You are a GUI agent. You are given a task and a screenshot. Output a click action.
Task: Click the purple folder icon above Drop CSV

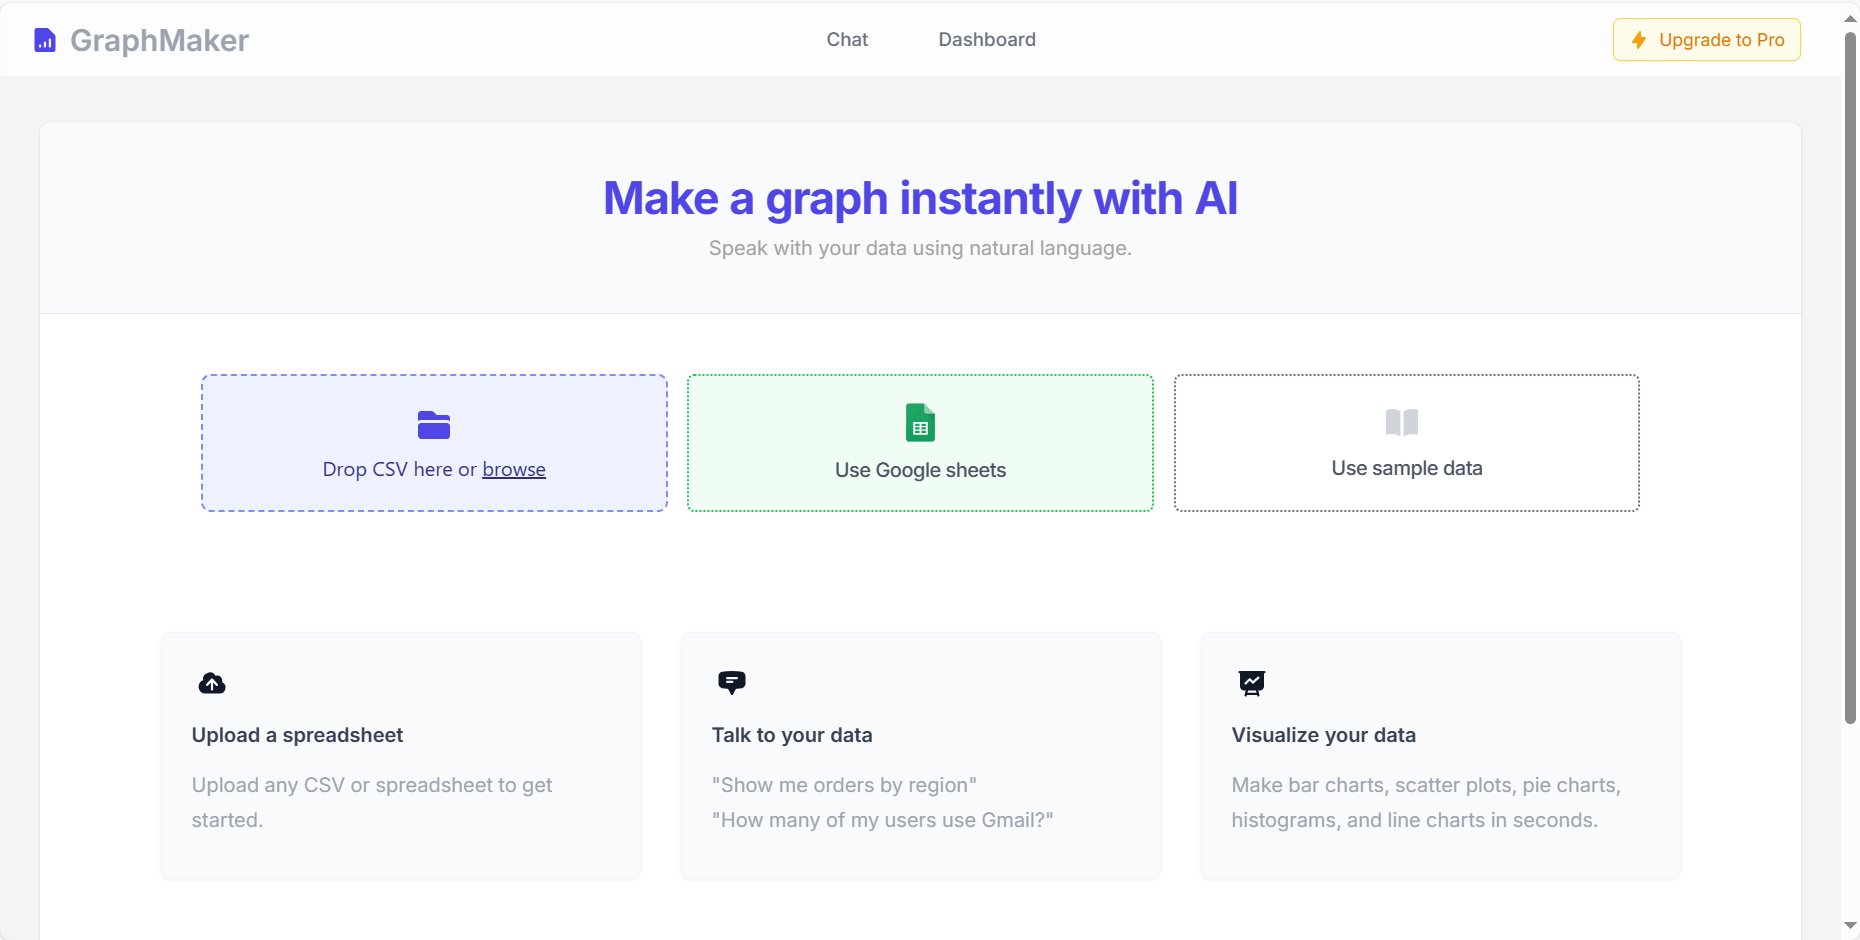pos(433,424)
